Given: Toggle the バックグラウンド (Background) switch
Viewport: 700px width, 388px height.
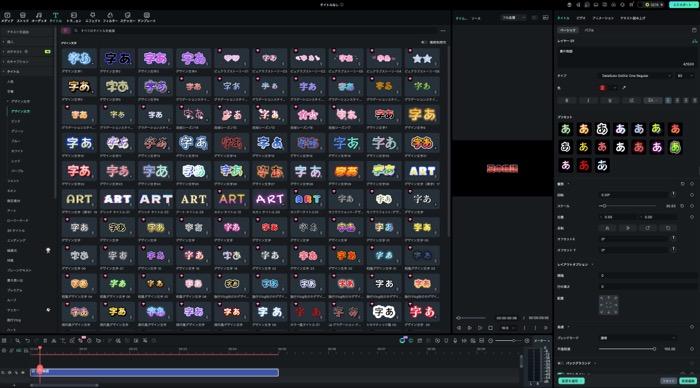Looking at the screenshot, I should point(560,363).
